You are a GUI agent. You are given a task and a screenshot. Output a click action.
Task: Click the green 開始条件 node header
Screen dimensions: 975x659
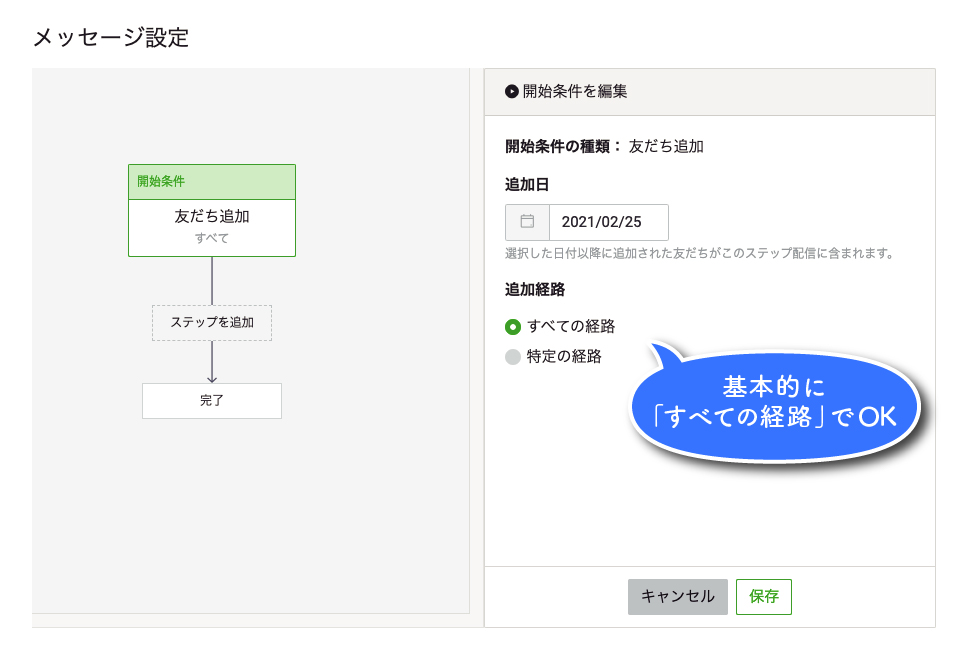[212, 182]
